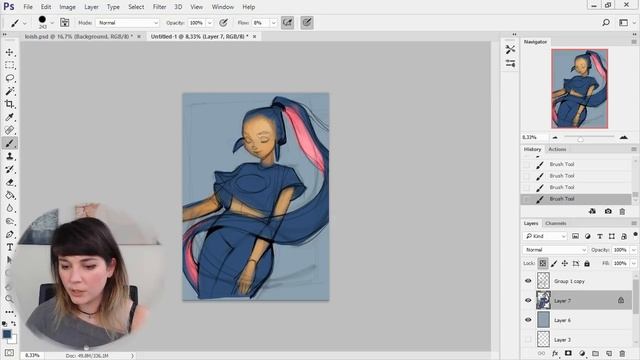Click the Navigator zoom percentage field
The height and width of the screenshot is (360, 640).
coord(535,138)
